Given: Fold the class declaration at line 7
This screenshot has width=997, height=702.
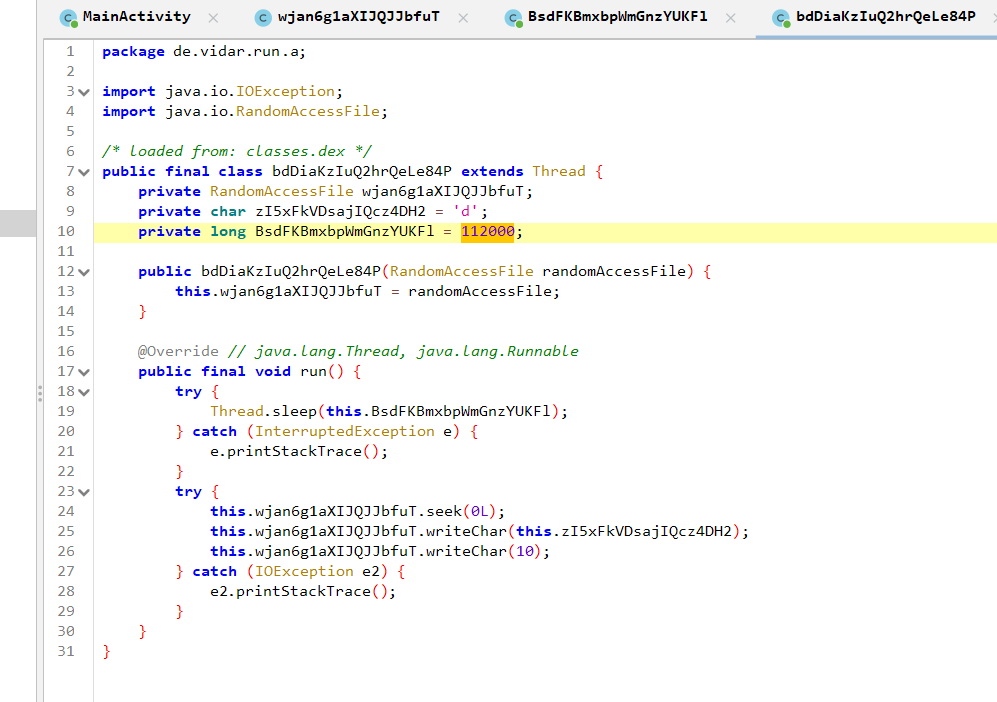Looking at the screenshot, I should point(84,172).
